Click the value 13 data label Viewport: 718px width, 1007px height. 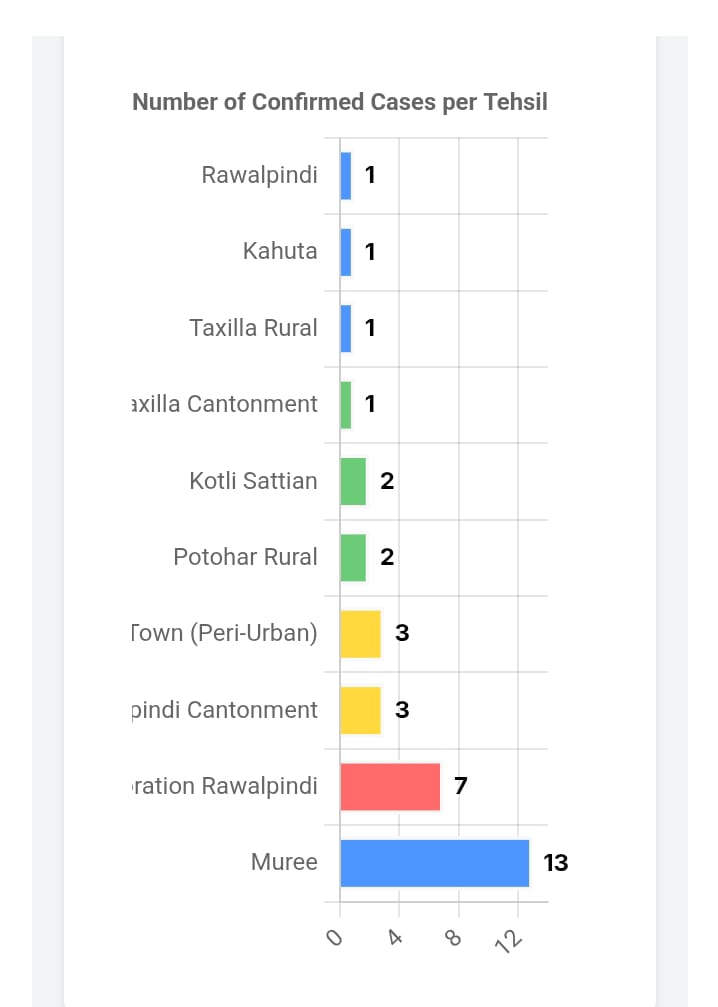pyautogui.click(x=556, y=863)
